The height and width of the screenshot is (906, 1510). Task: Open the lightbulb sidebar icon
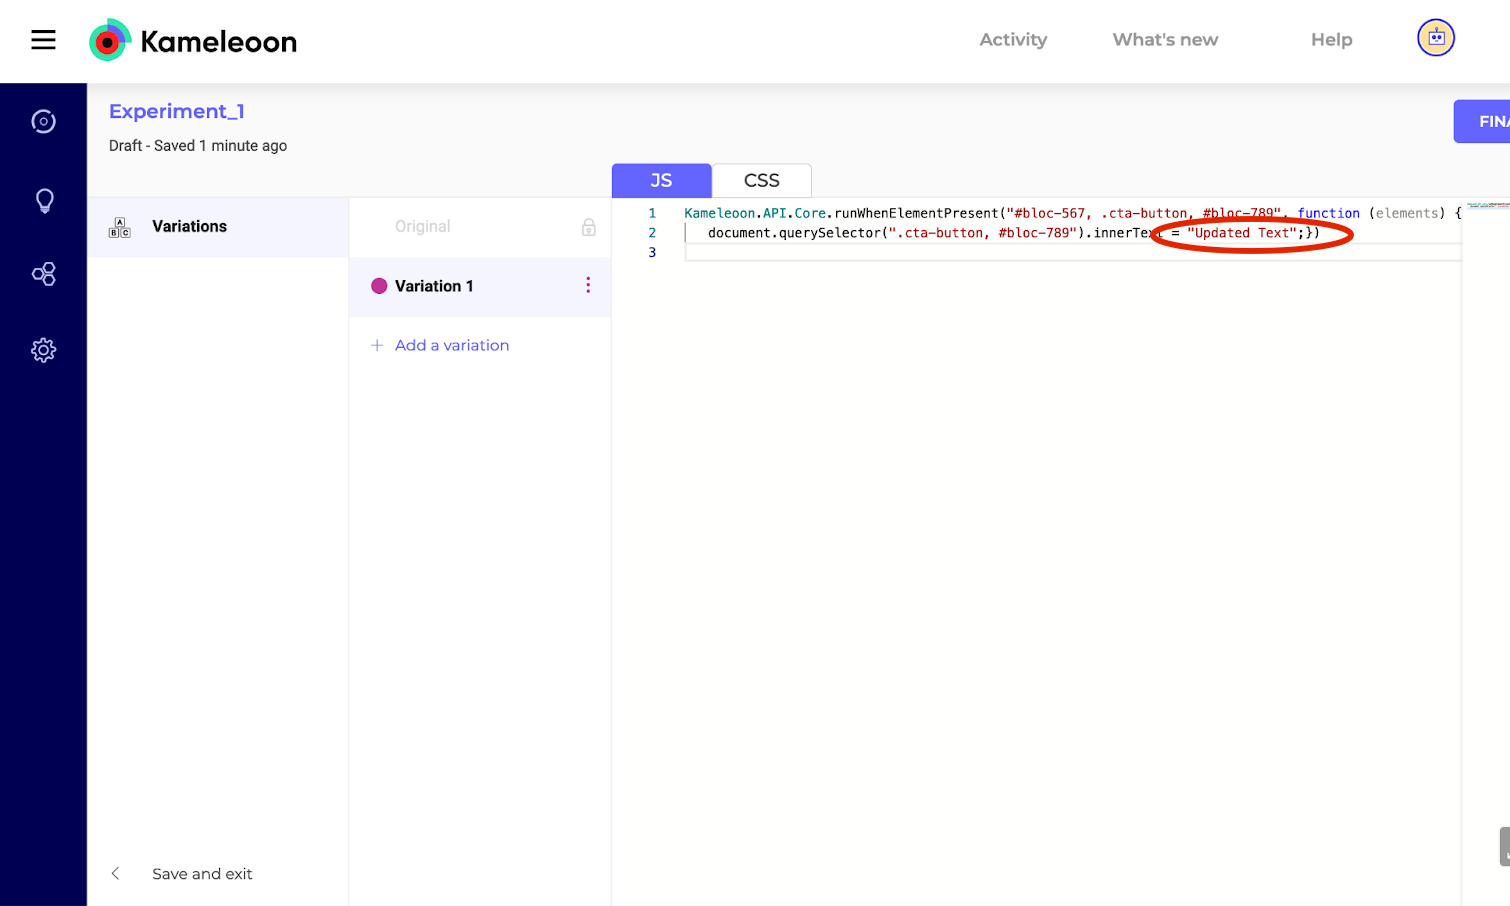tap(44, 201)
